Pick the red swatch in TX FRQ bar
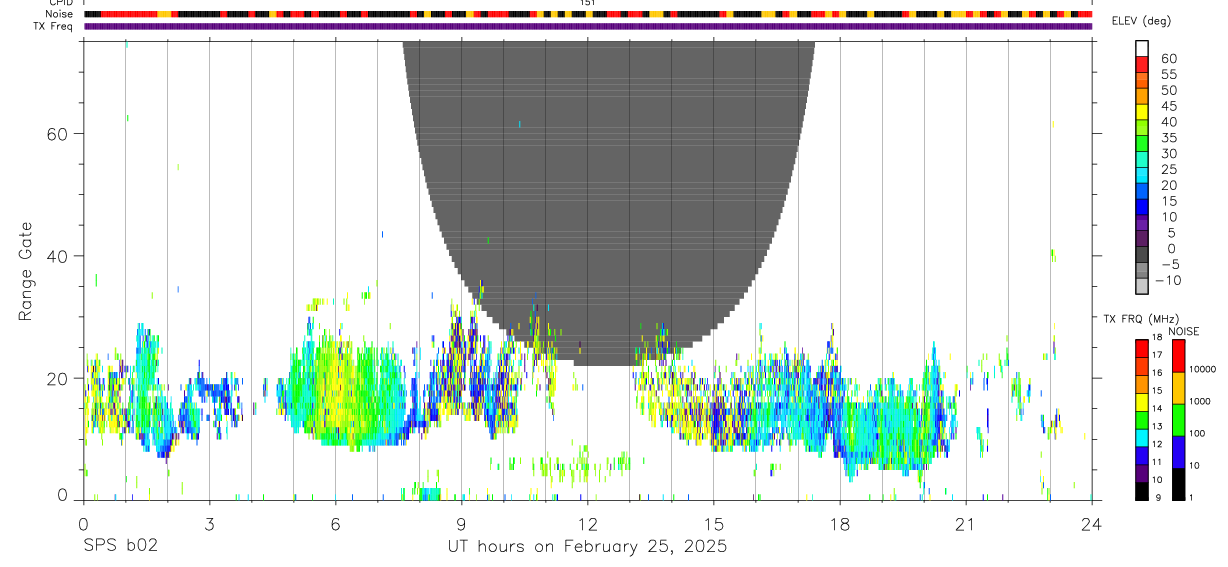 [x=1141, y=348]
